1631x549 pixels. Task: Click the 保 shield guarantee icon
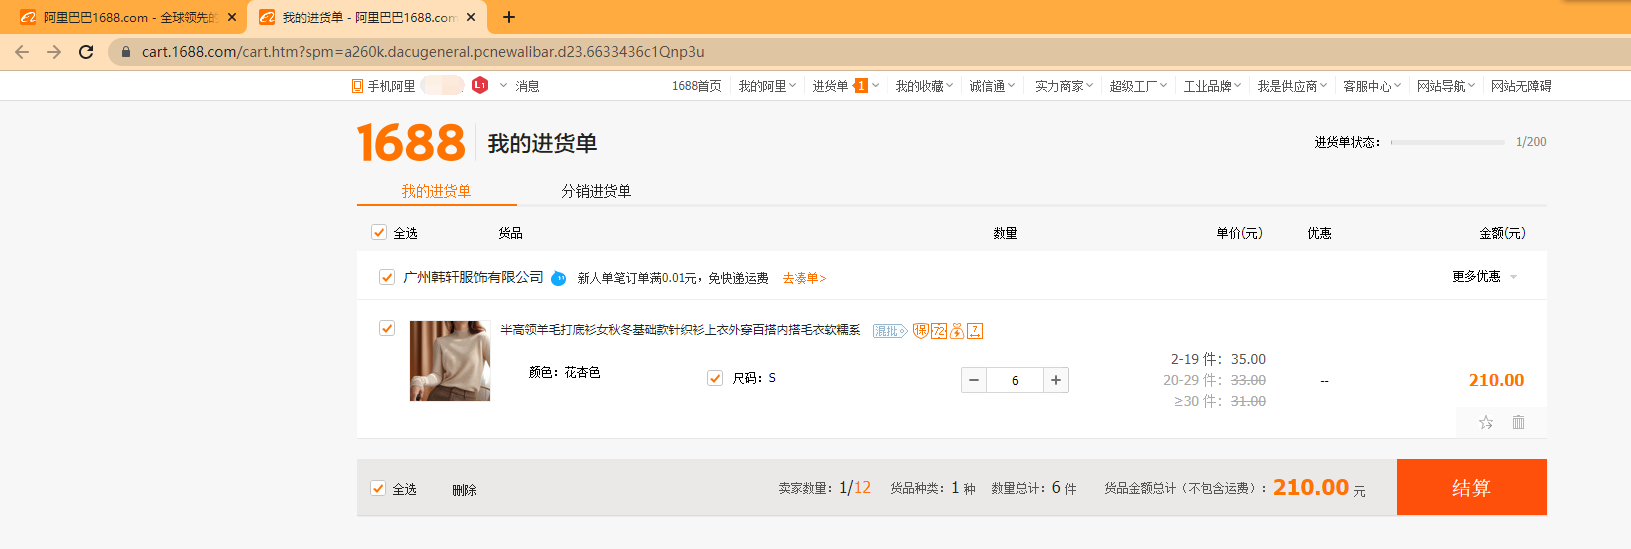pos(921,331)
